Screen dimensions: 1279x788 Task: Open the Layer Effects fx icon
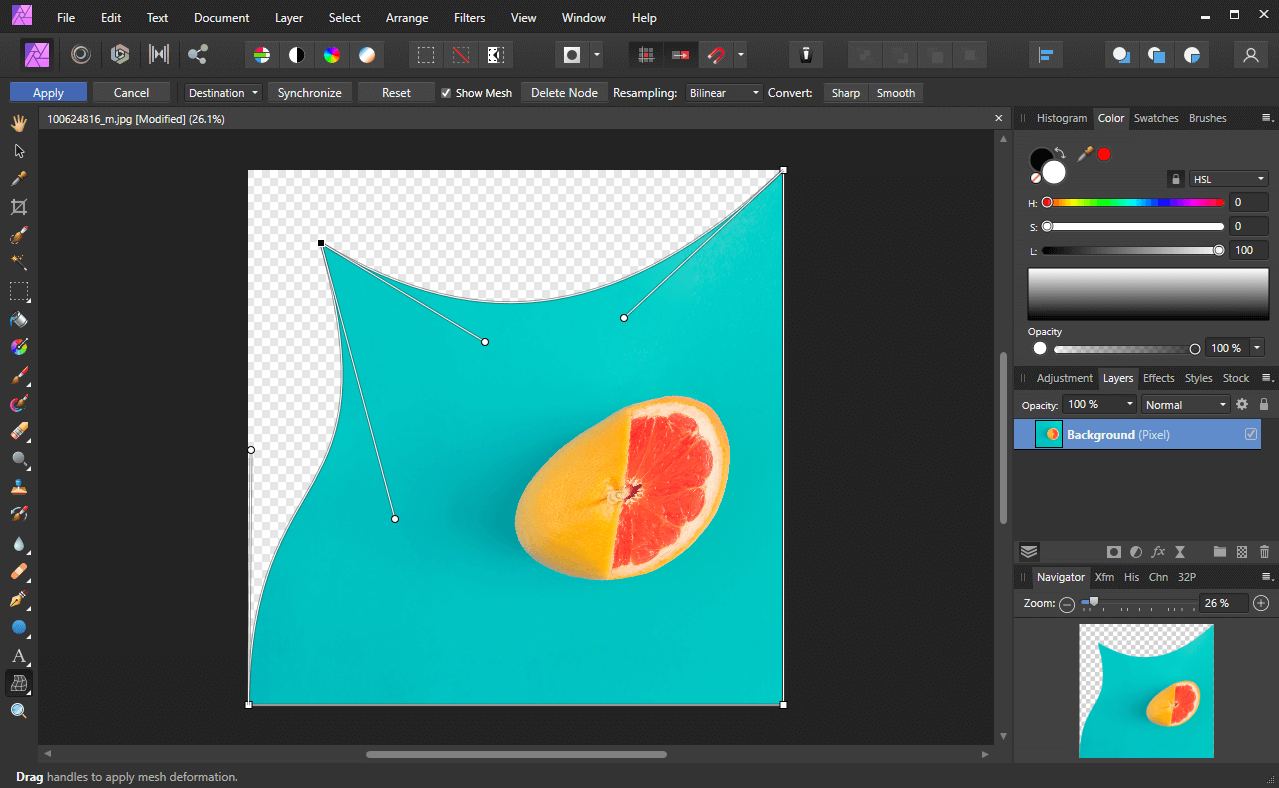pyautogui.click(x=1158, y=552)
